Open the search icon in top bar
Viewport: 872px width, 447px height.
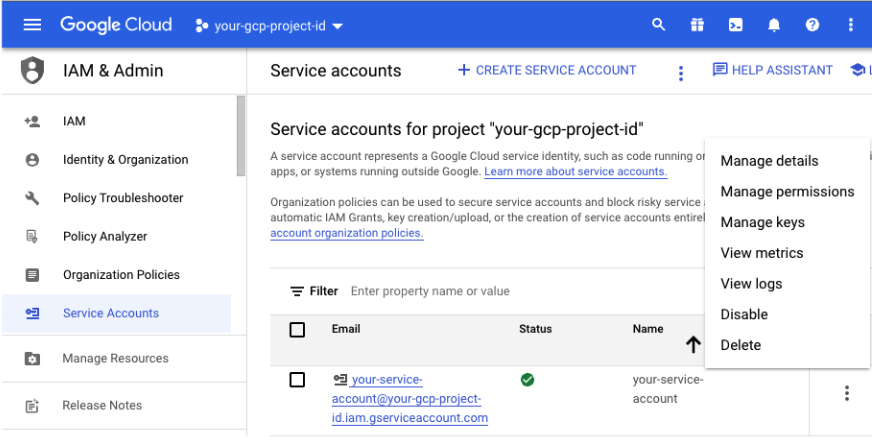[x=658, y=24]
